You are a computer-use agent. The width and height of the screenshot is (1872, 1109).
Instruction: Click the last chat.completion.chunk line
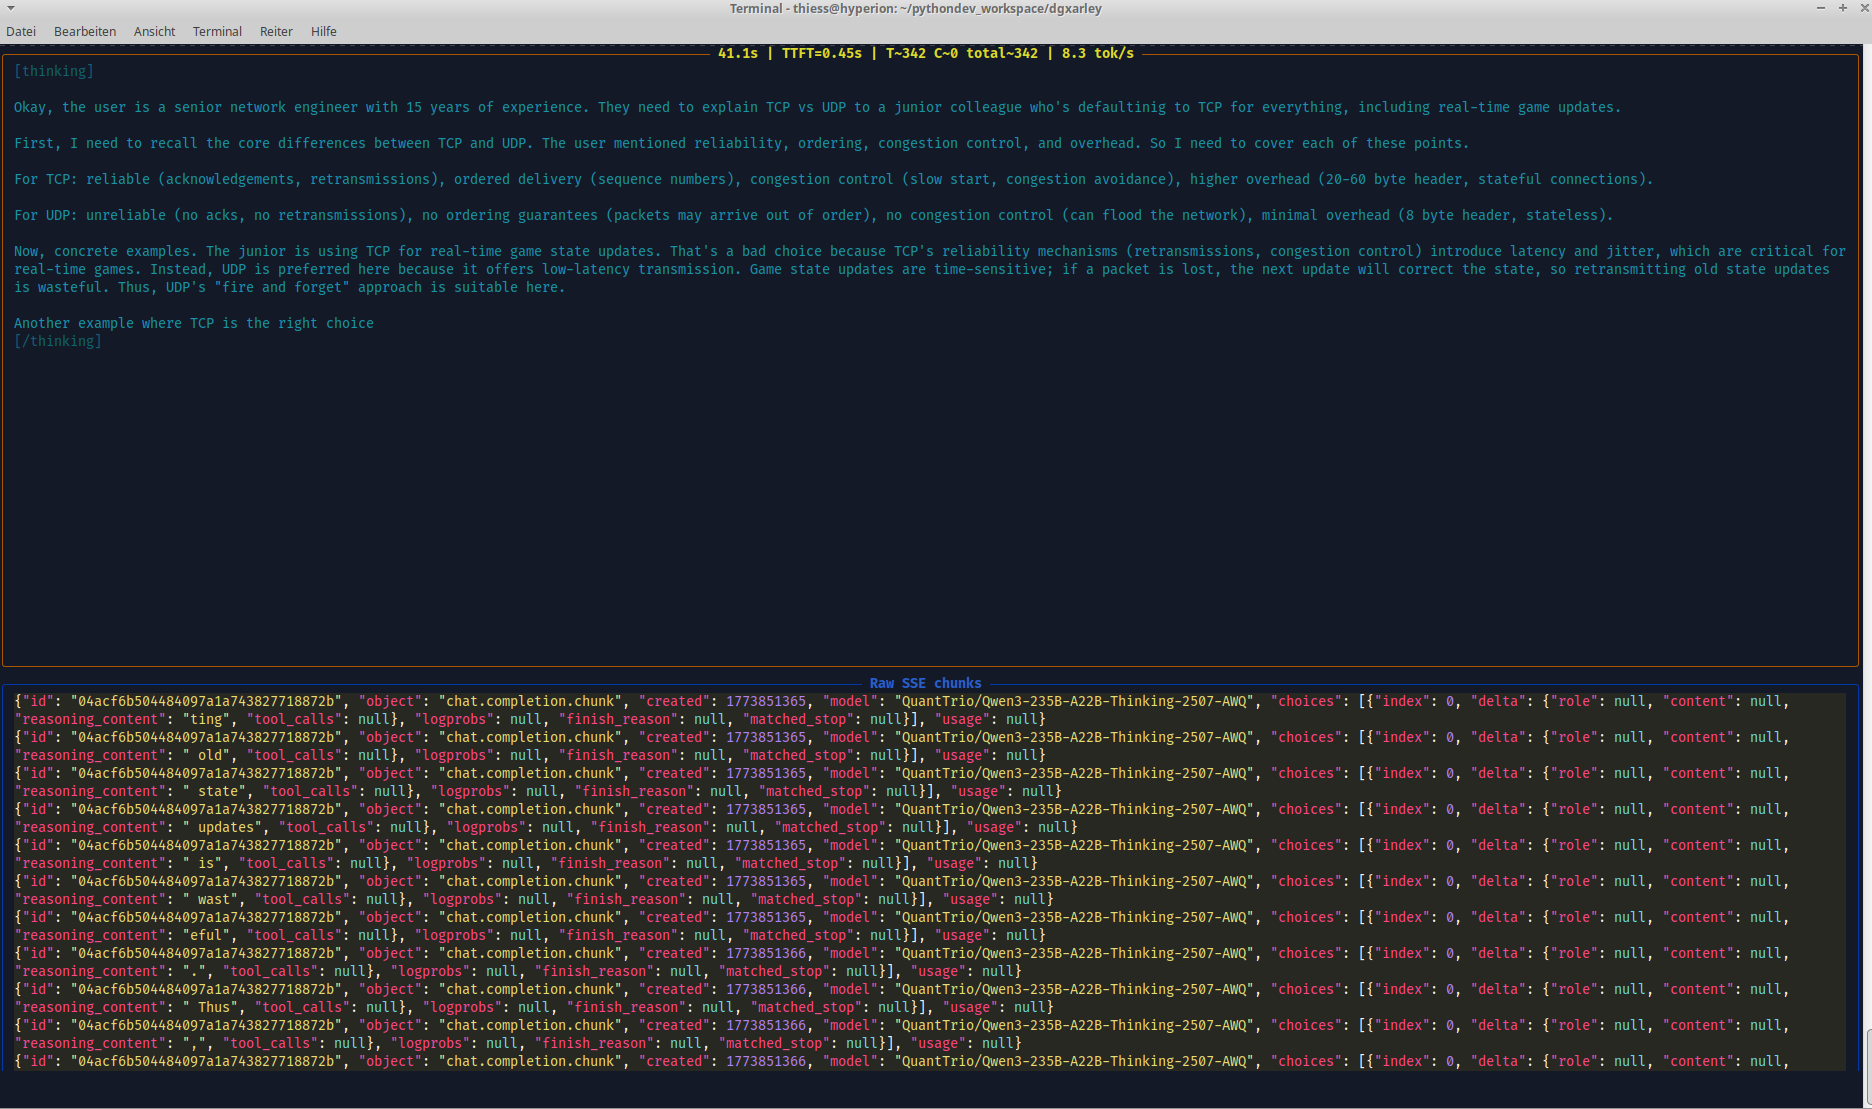click(530, 1061)
